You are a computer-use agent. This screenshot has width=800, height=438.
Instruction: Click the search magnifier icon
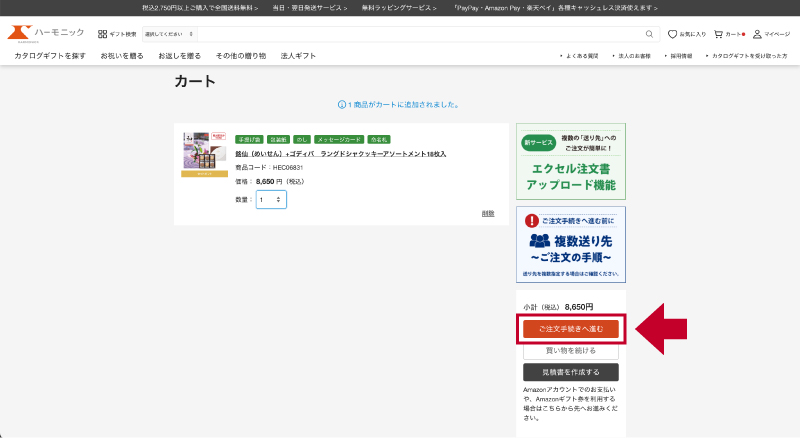pos(649,34)
